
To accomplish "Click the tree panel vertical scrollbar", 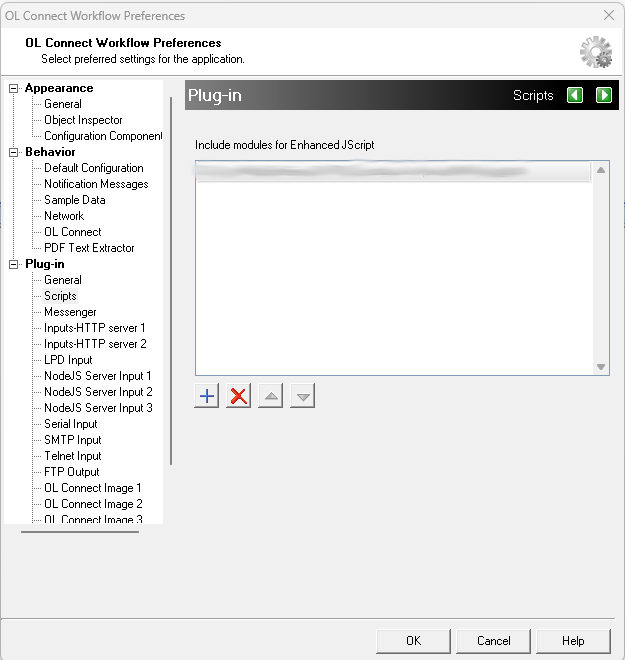I will point(171,281).
